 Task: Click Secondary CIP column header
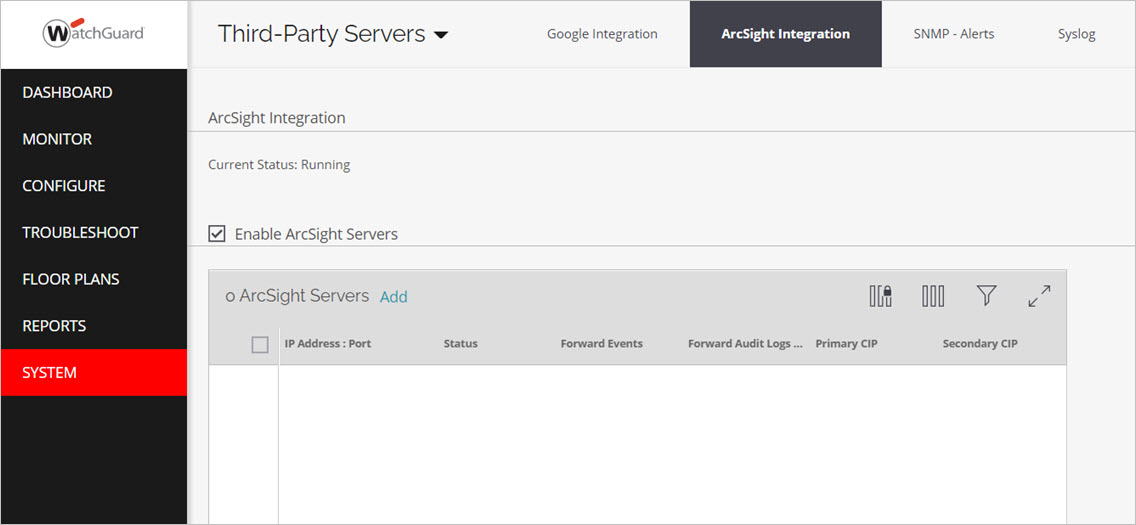click(980, 344)
